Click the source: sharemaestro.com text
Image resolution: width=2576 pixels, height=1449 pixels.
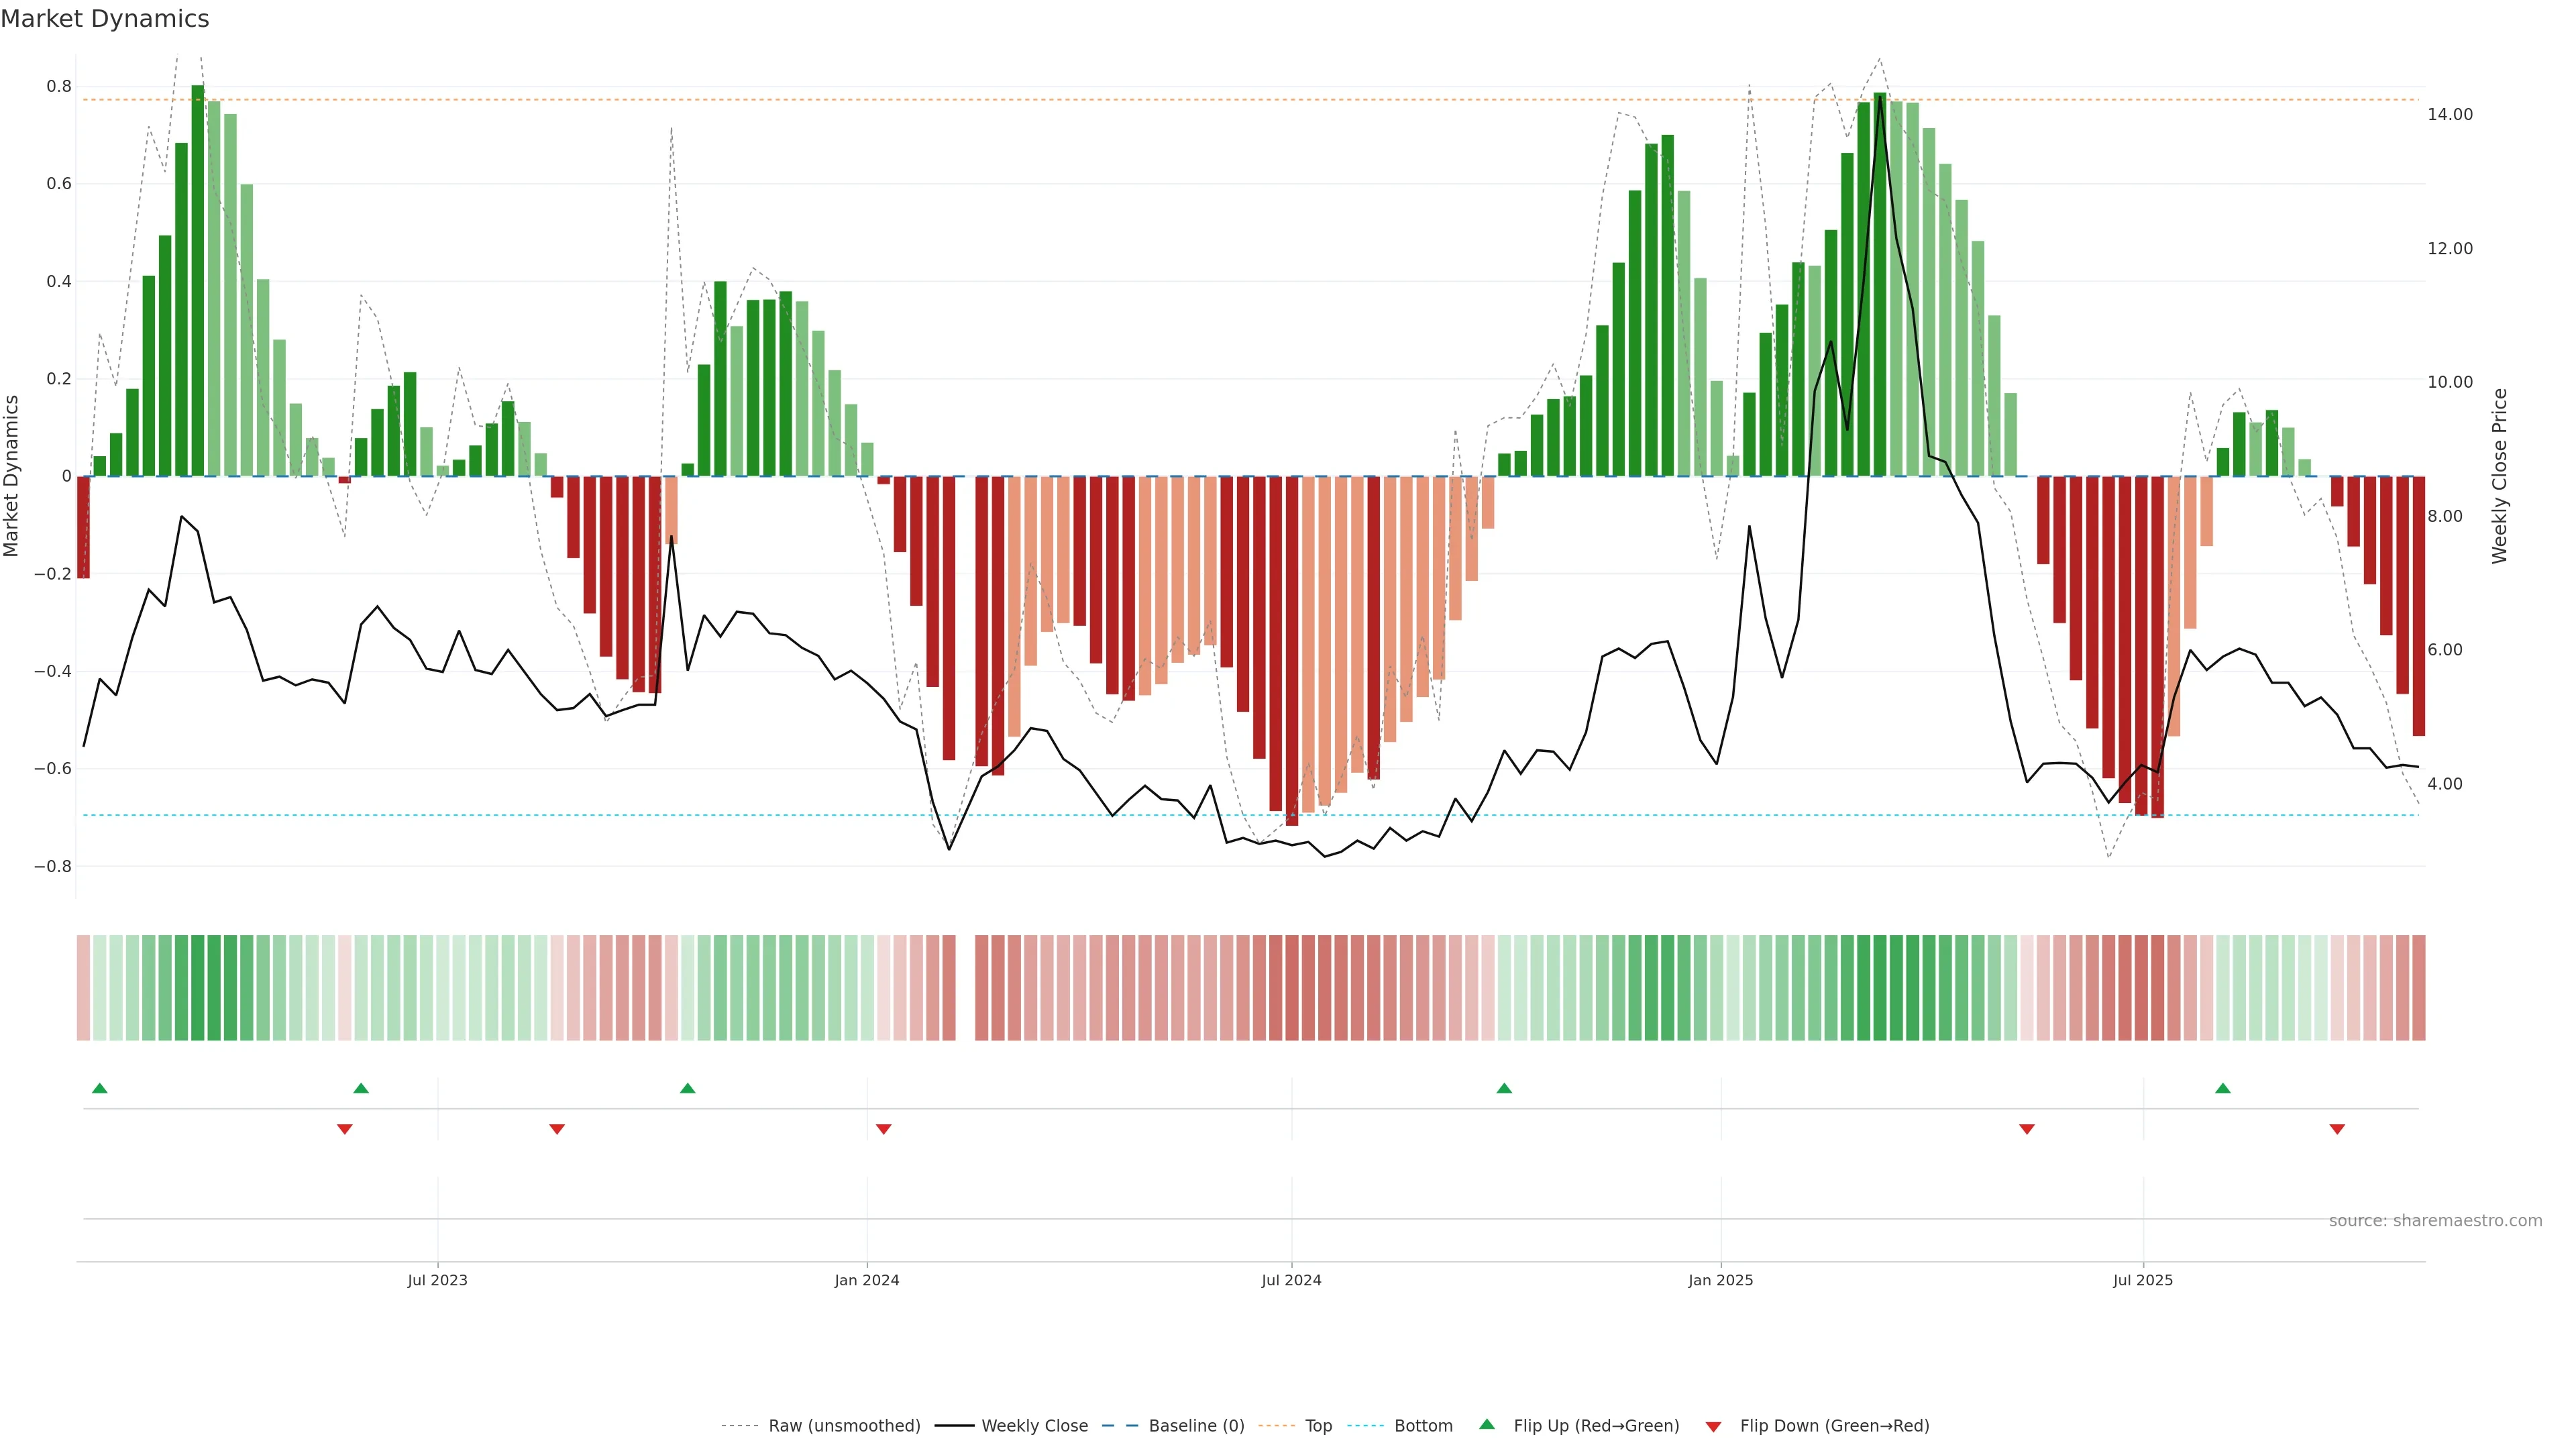click(2435, 1221)
